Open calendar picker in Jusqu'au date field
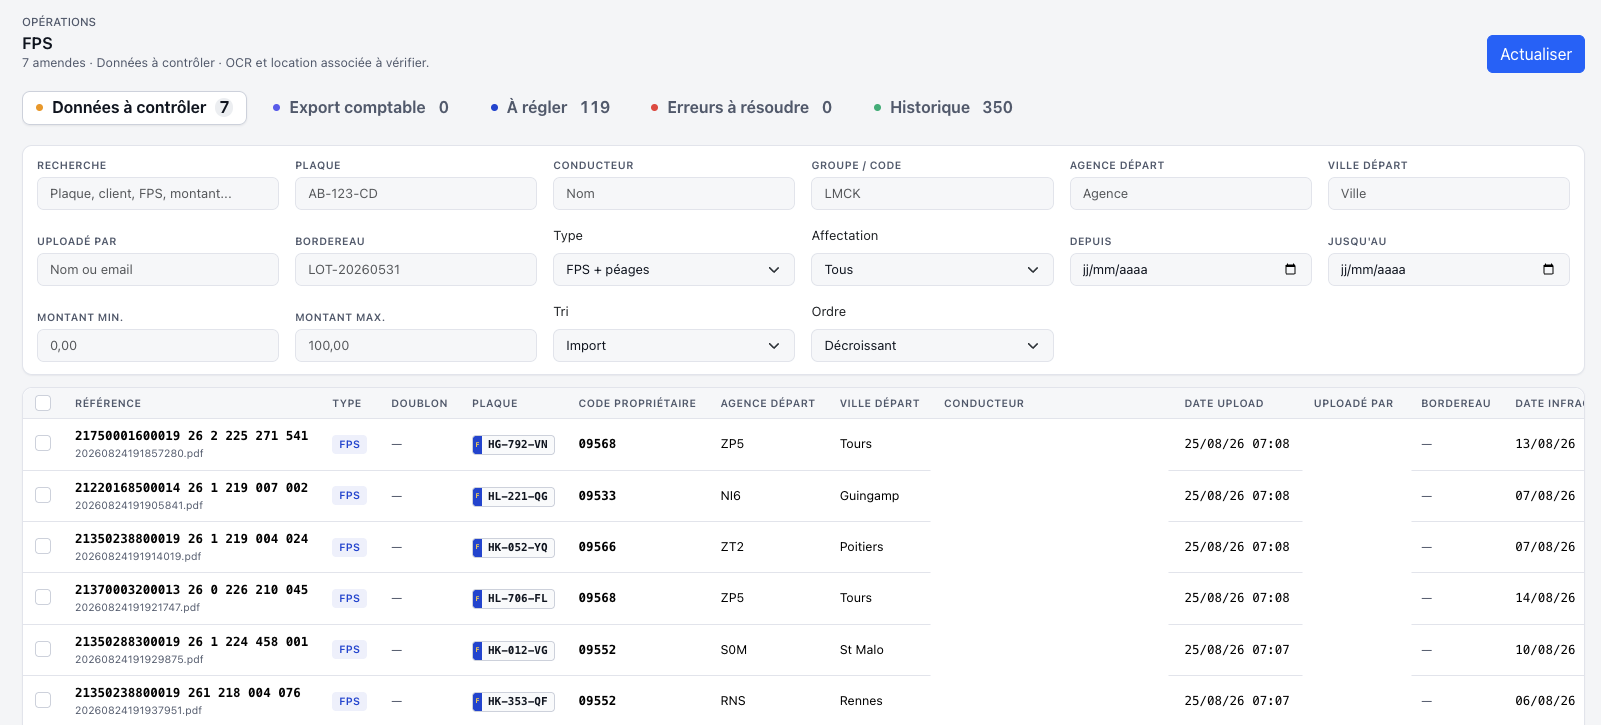The image size is (1601, 725). pos(1548,269)
